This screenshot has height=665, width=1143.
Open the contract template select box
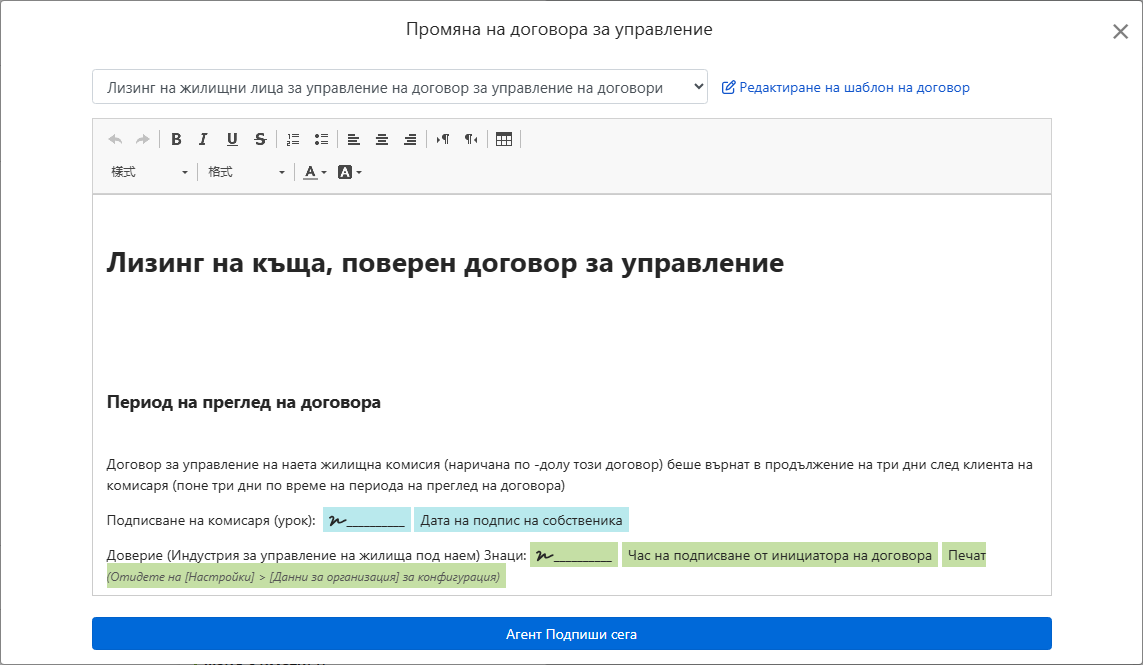coord(399,87)
